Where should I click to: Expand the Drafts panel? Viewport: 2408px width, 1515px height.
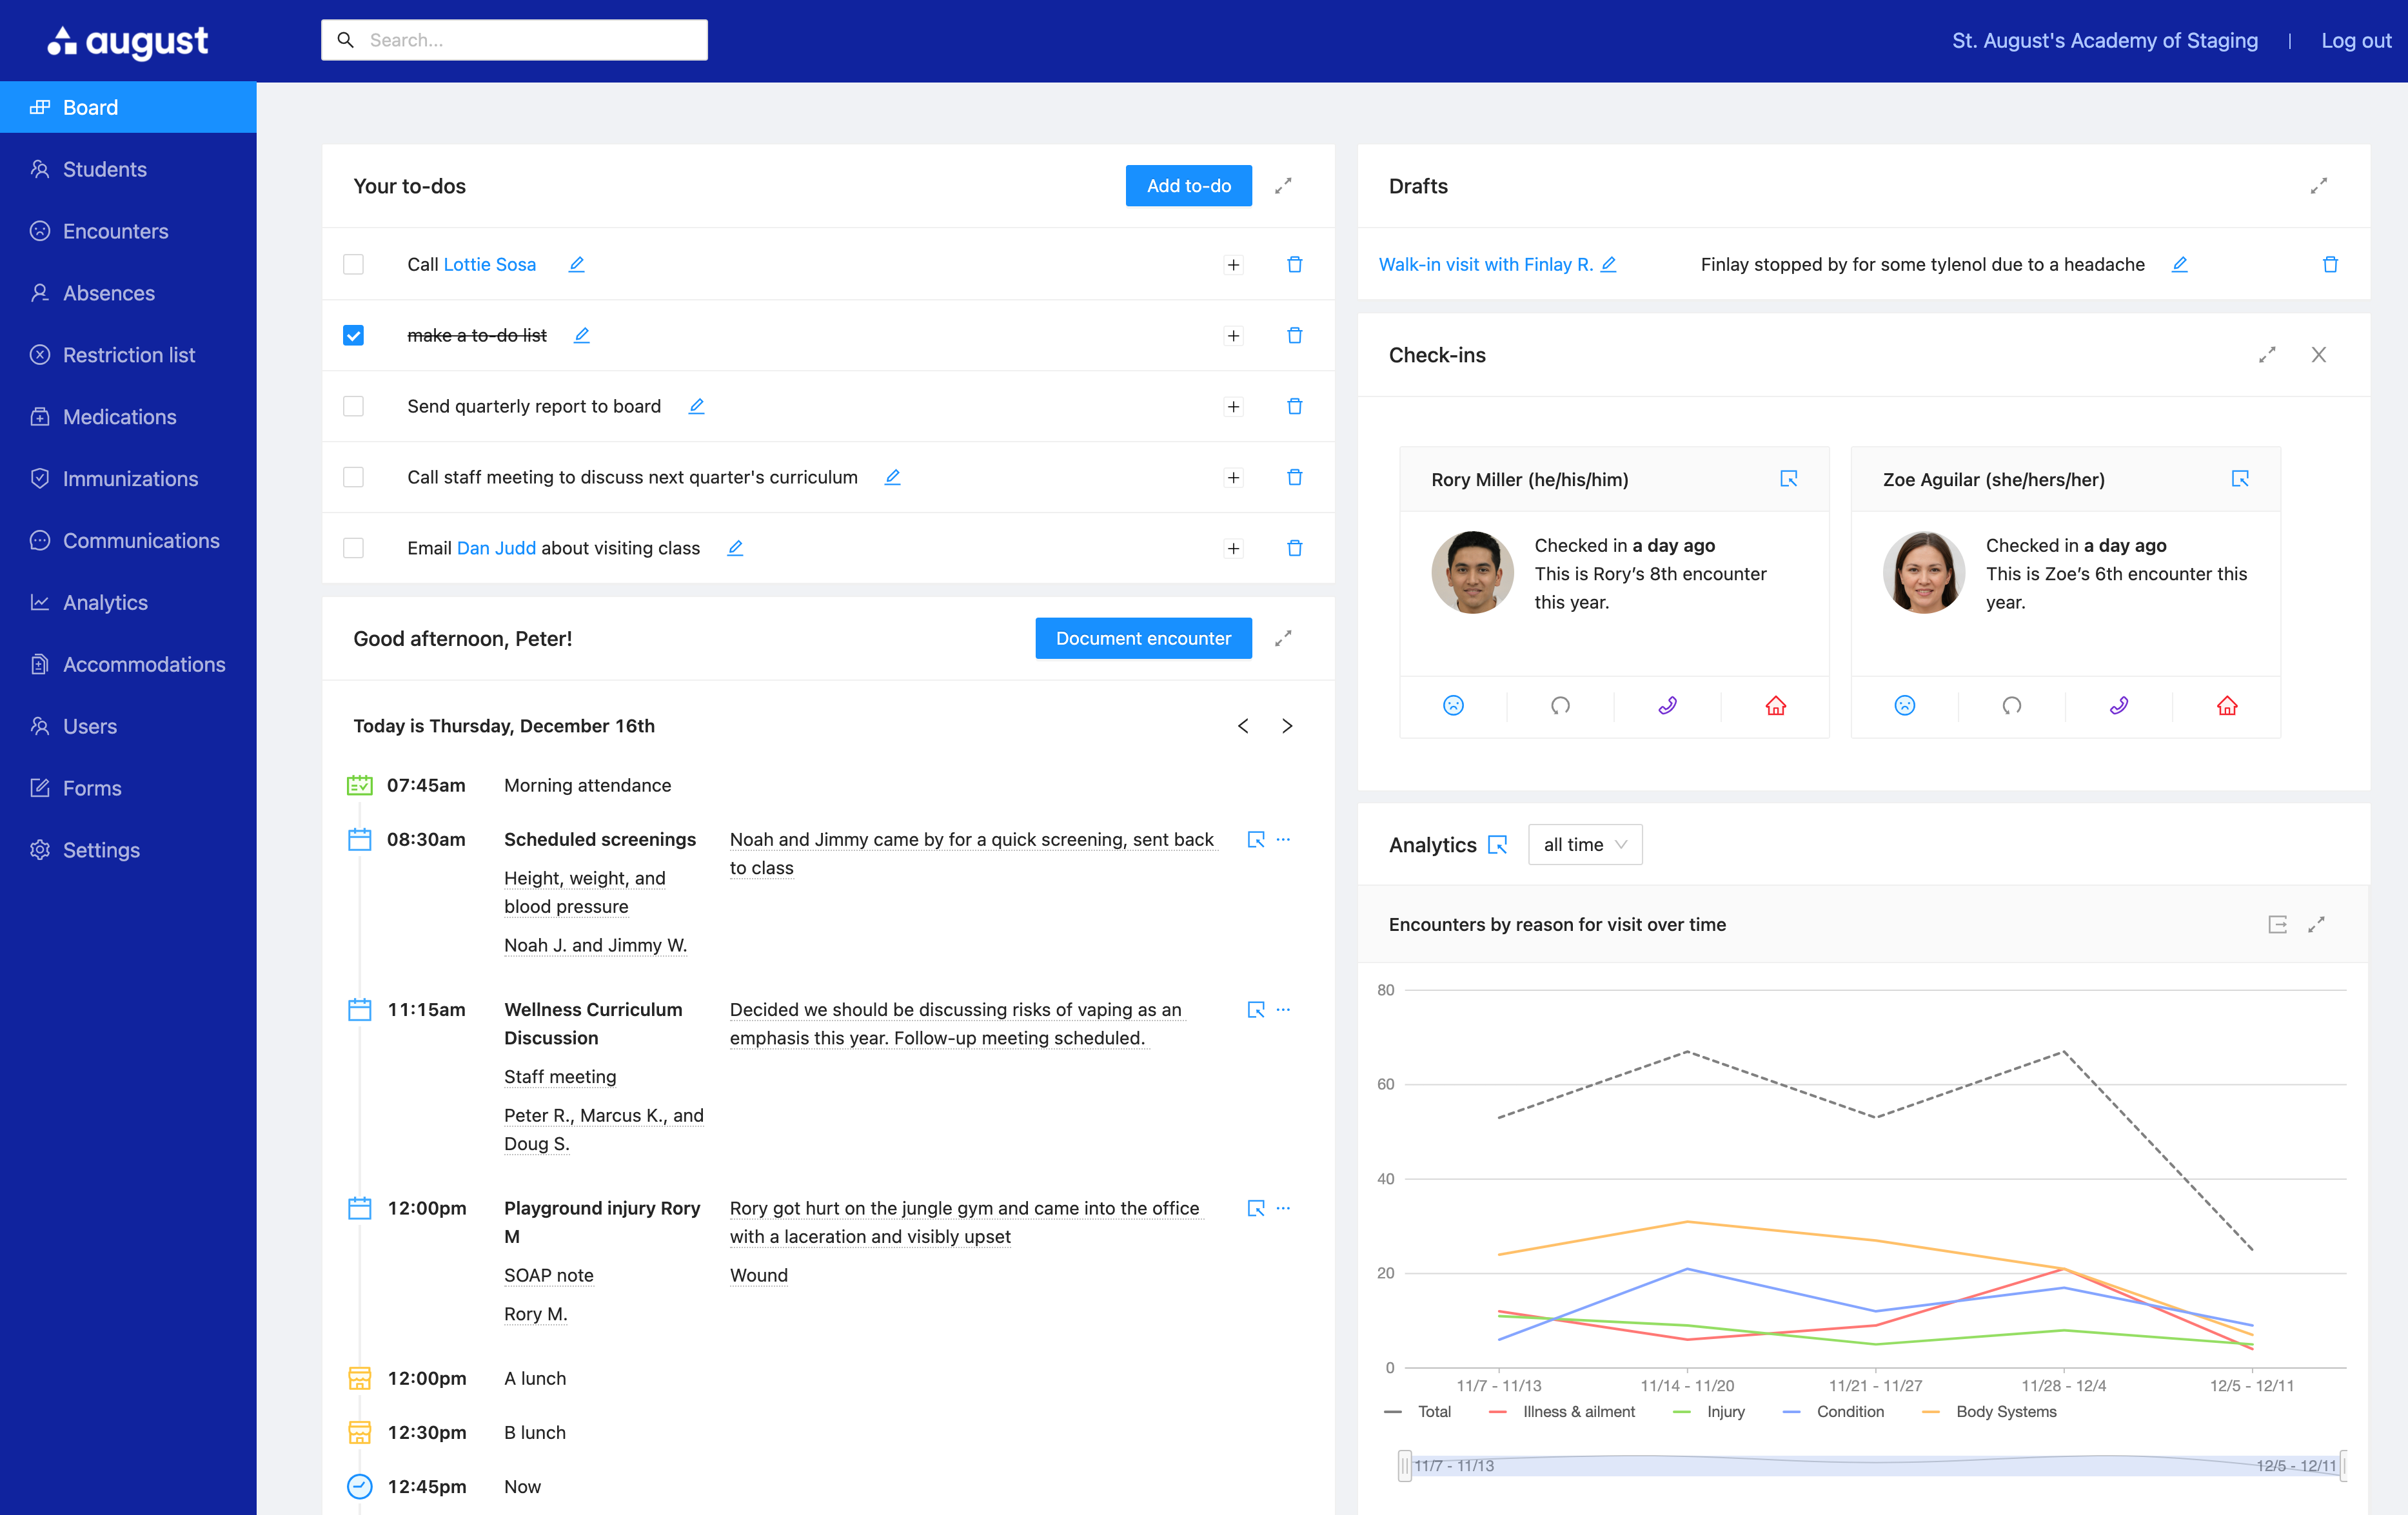click(2318, 186)
